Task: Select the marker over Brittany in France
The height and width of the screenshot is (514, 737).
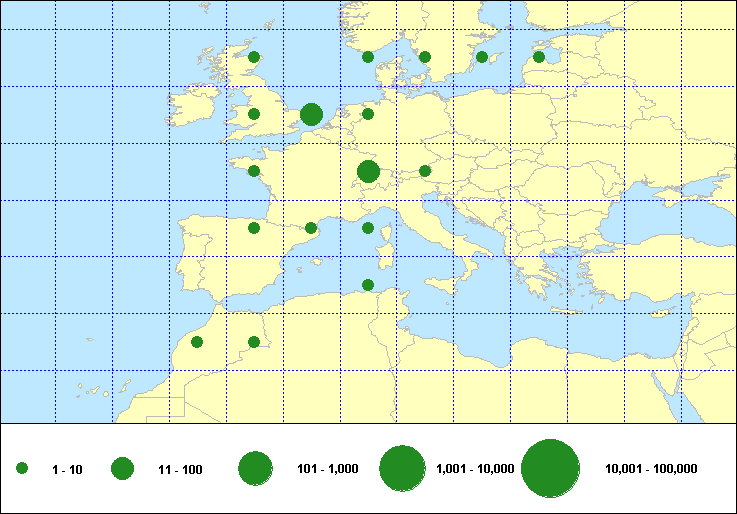Action: tap(254, 171)
